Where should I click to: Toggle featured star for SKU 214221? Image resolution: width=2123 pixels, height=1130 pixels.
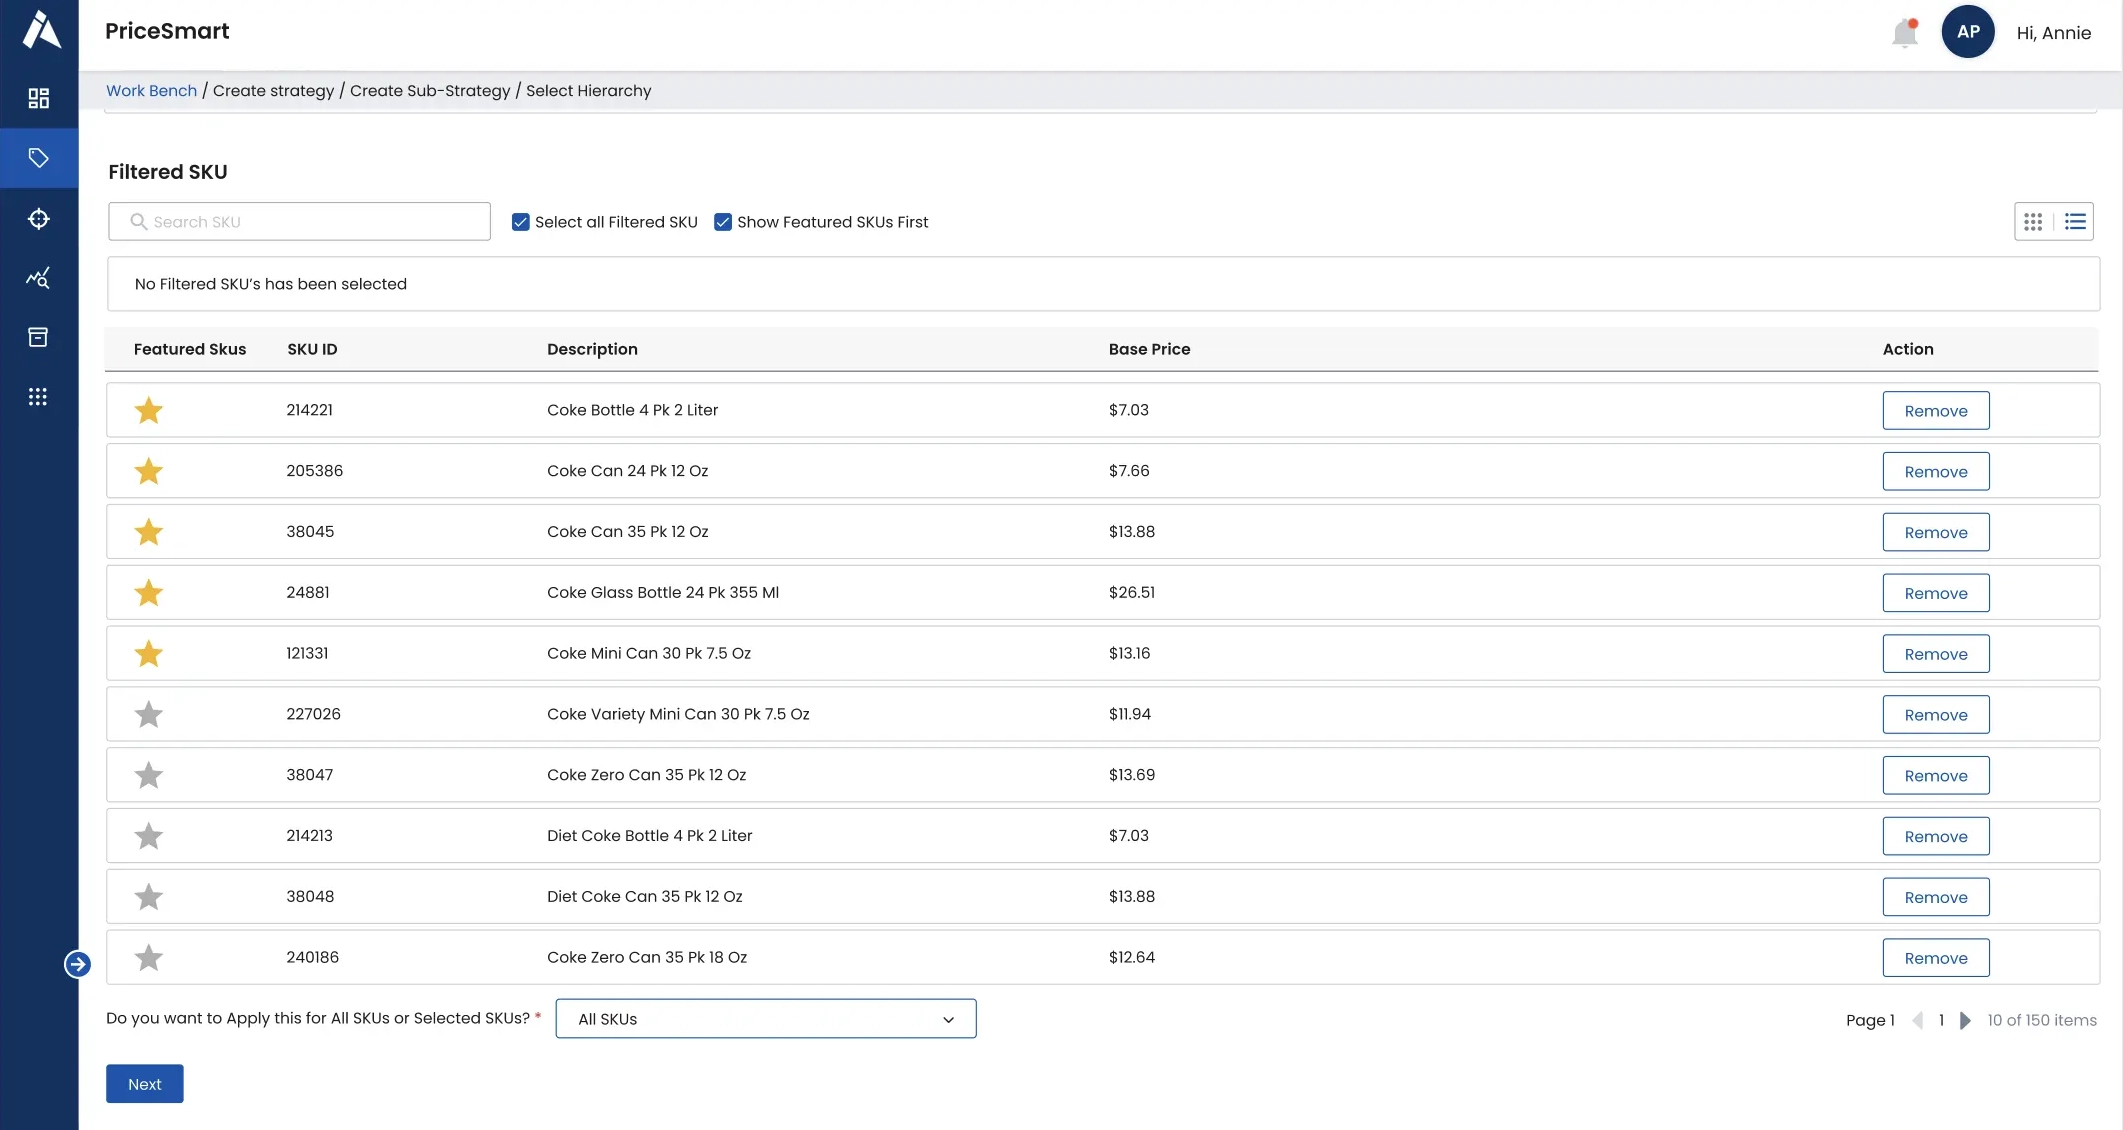point(149,410)
